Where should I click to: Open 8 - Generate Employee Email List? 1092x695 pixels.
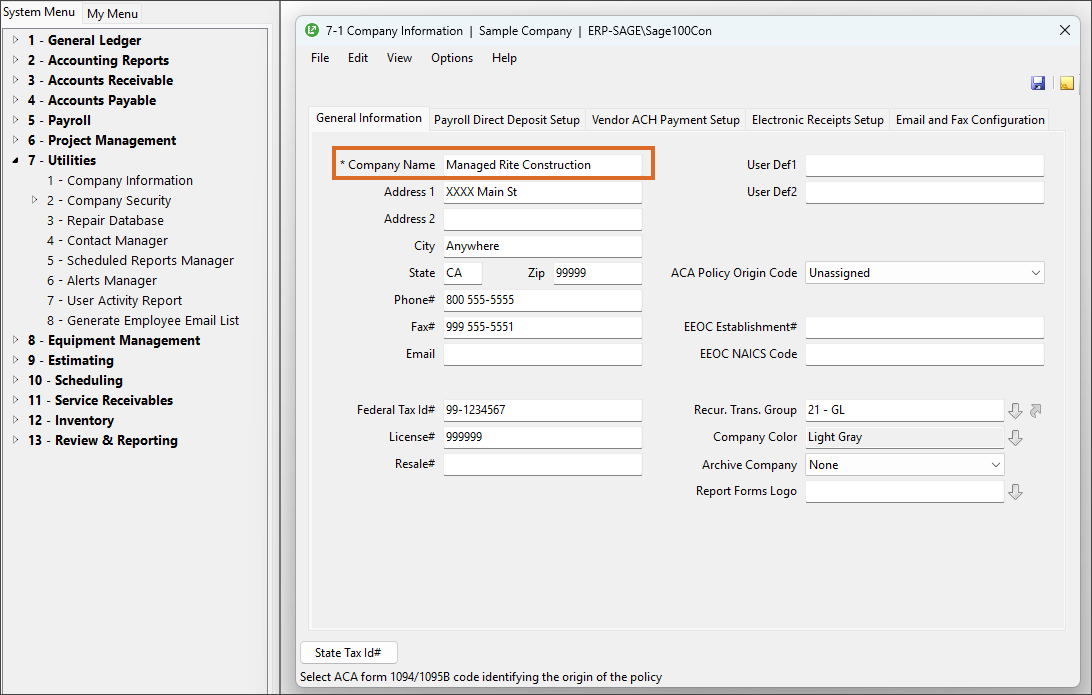143,320
